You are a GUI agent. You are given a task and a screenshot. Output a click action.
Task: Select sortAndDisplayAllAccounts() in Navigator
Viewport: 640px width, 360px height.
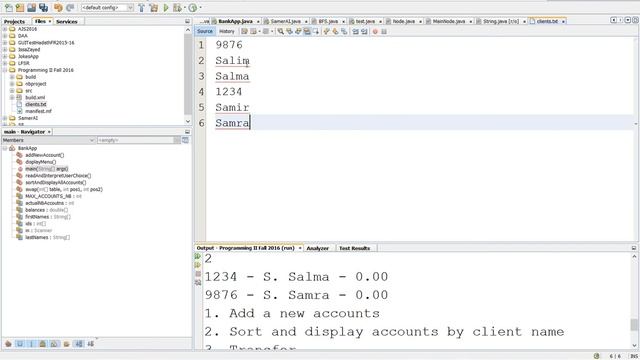pyautogui.click(x=56, y=182)
